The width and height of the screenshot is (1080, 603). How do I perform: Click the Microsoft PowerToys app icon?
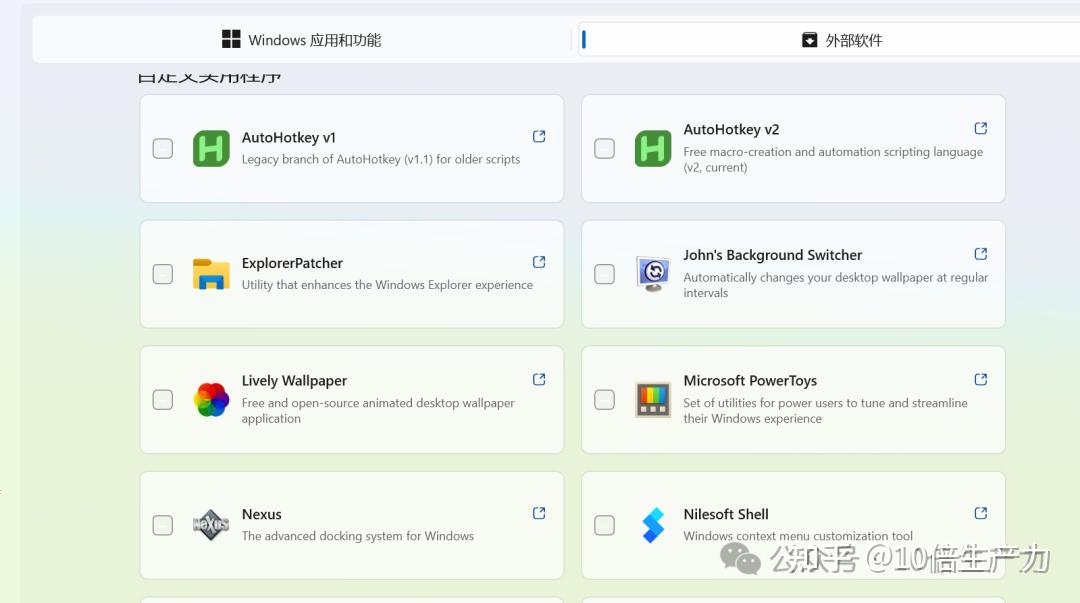click(x=652, y=400)
